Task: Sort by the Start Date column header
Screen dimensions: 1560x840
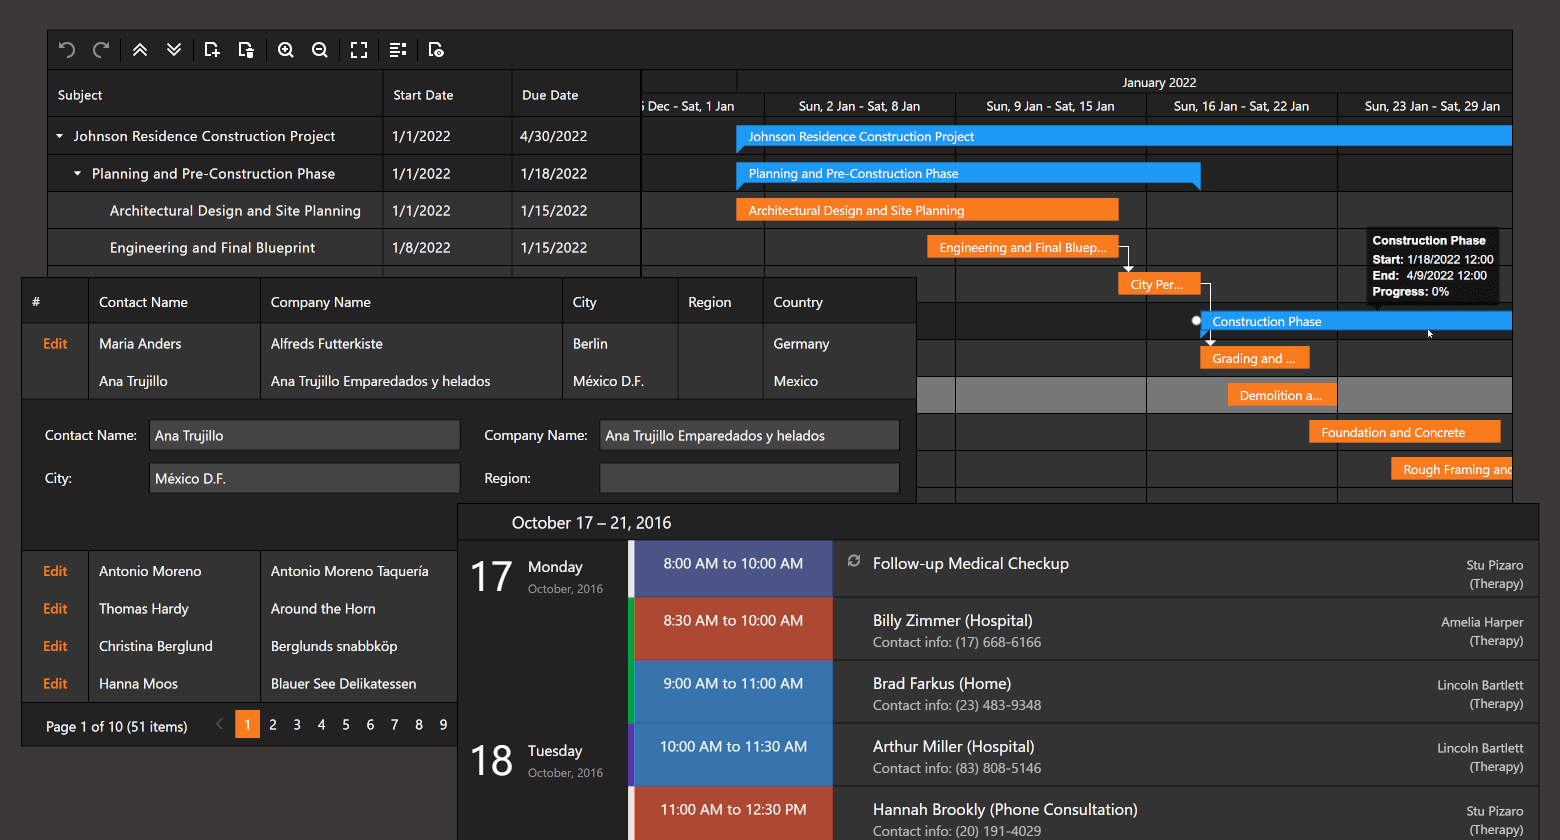Action: coord(447,95)
